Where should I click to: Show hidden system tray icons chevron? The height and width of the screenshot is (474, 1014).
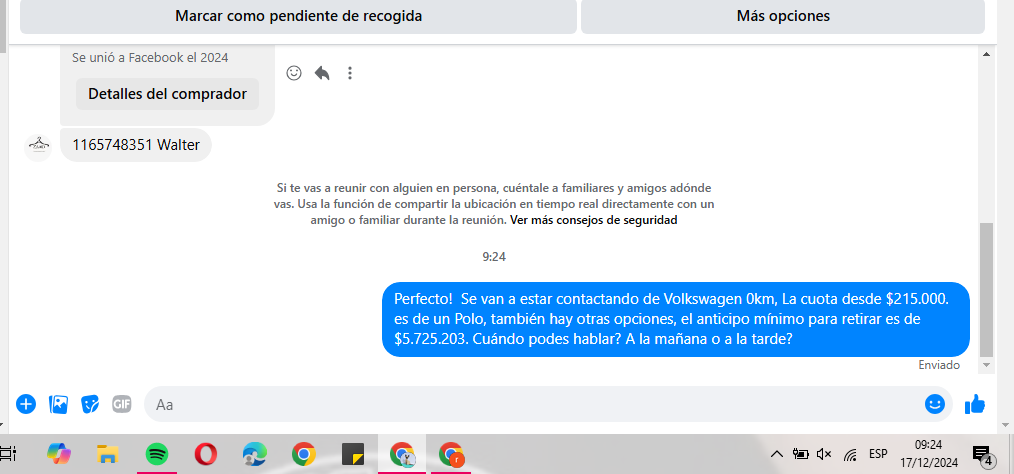[x=777, y=454]
